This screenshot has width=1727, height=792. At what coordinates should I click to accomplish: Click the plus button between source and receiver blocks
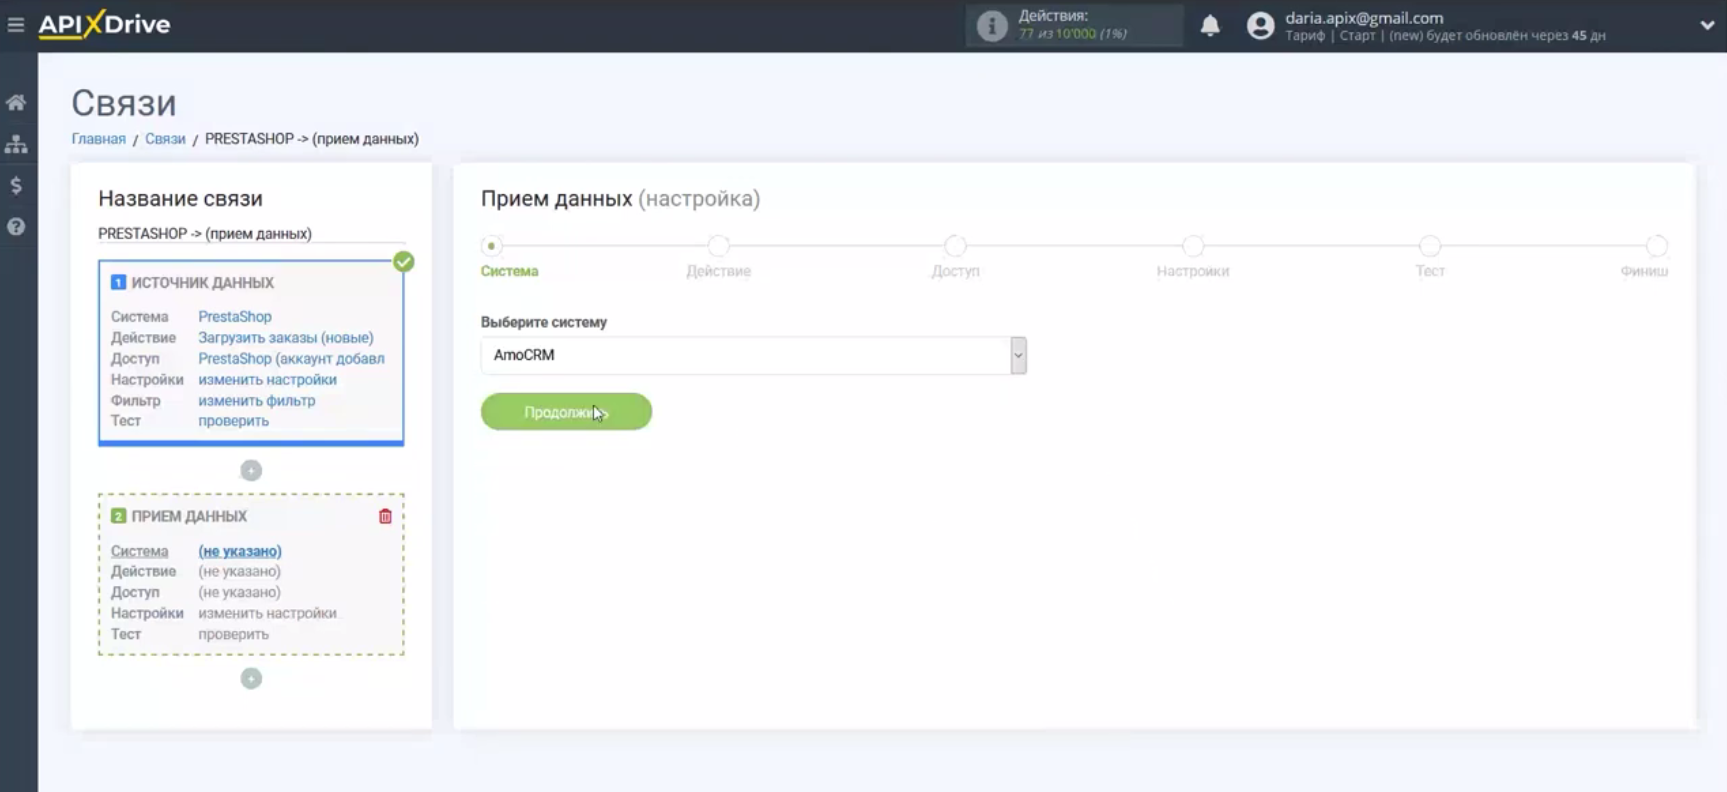pyautogui.click(x=251, y=470)
